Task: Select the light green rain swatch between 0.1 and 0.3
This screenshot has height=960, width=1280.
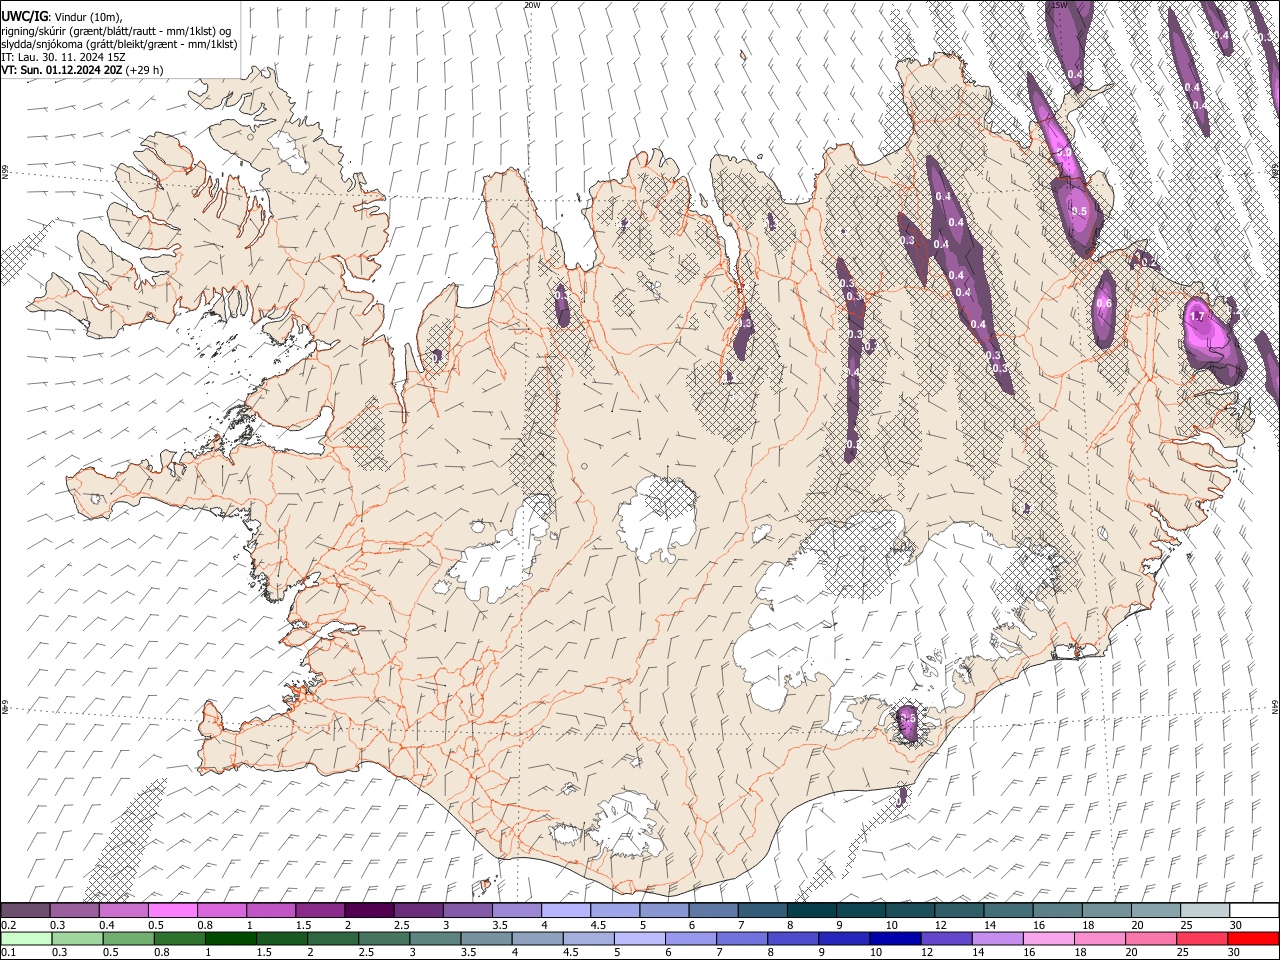Action: (x=25, y=938)
